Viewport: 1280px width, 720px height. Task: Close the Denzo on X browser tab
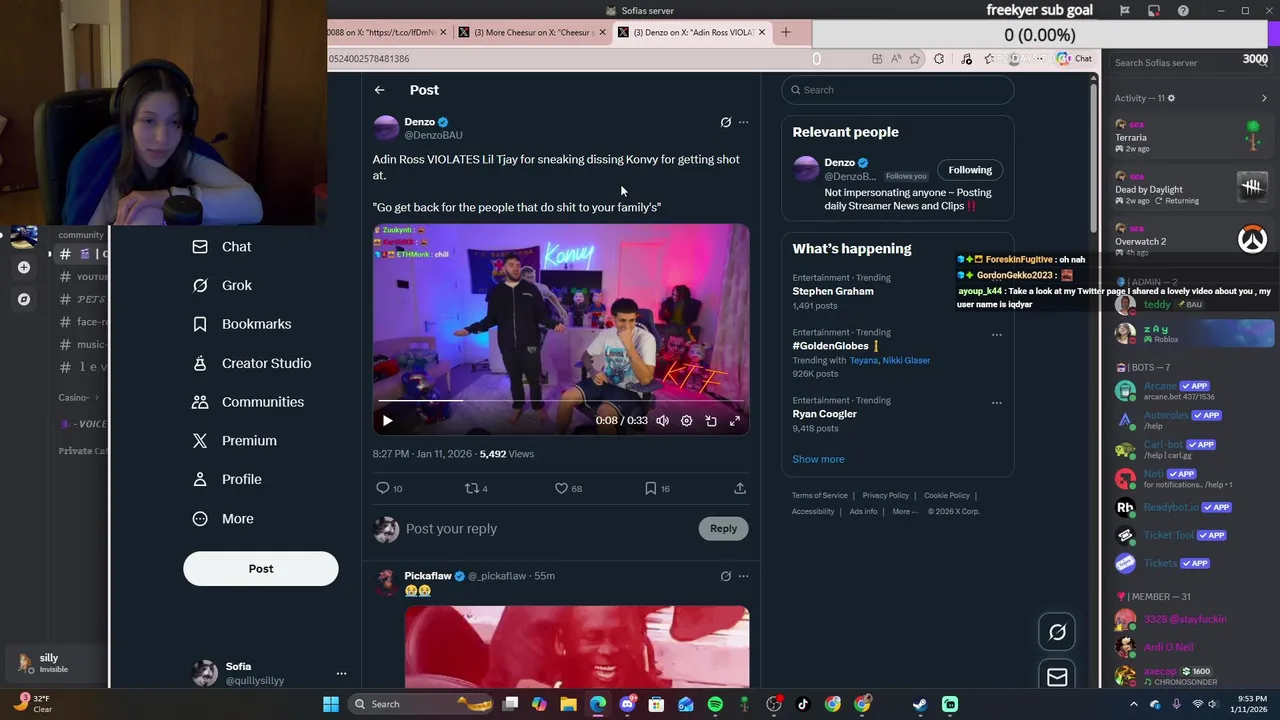(762, 32)
